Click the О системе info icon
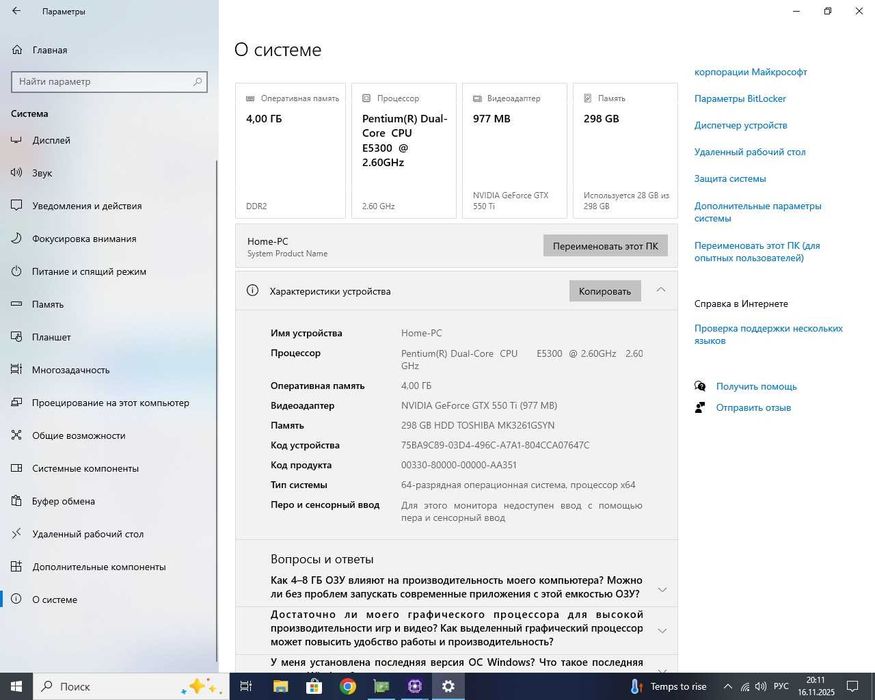Viewport: 875px width, 700px height. pyautogui.click(x=16, y=599)
